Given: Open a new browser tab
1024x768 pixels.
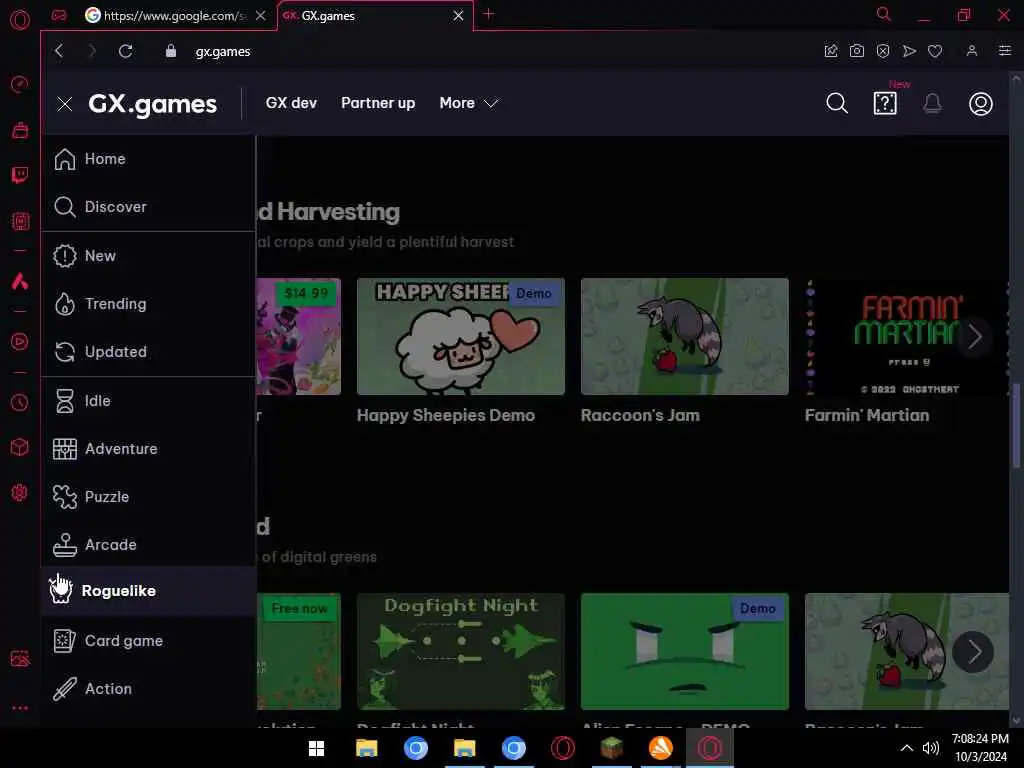Looking at the screenshot, I should (x=488, y=14).
